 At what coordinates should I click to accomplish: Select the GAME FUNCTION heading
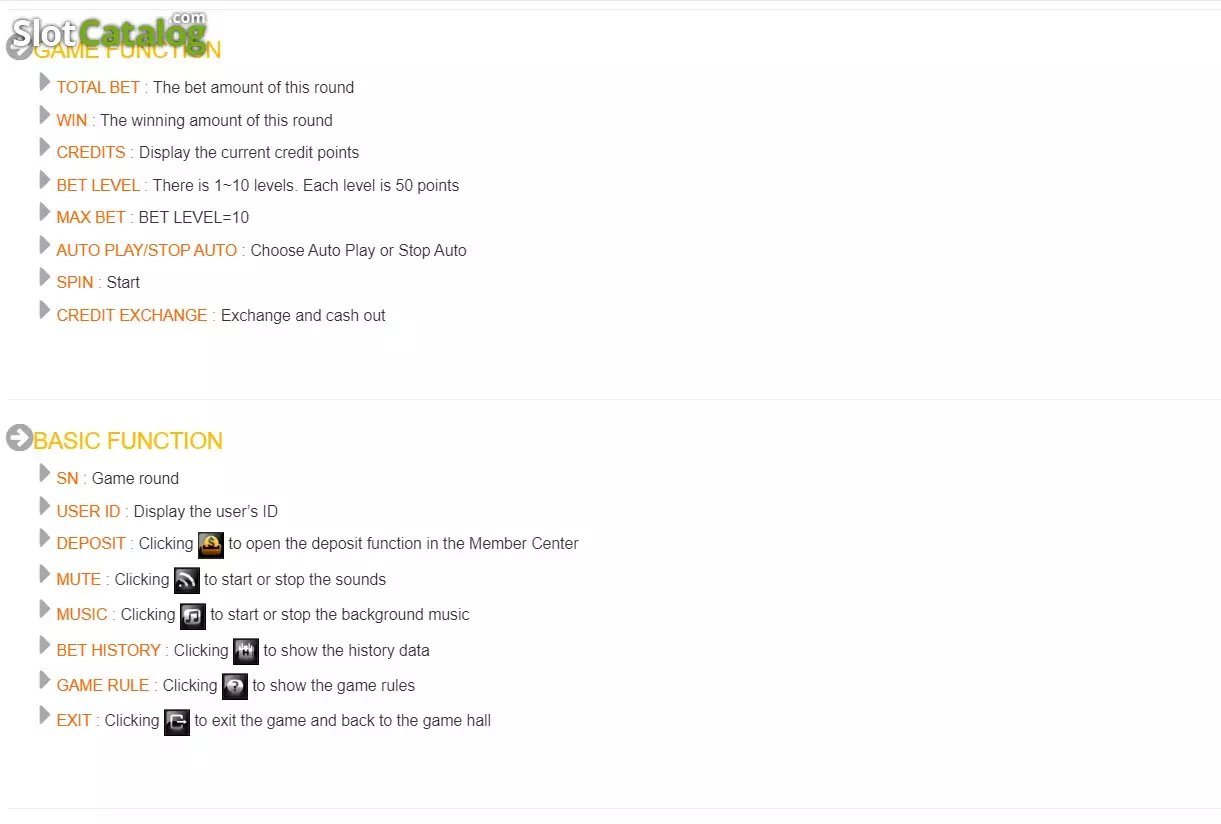click(127, 50)
